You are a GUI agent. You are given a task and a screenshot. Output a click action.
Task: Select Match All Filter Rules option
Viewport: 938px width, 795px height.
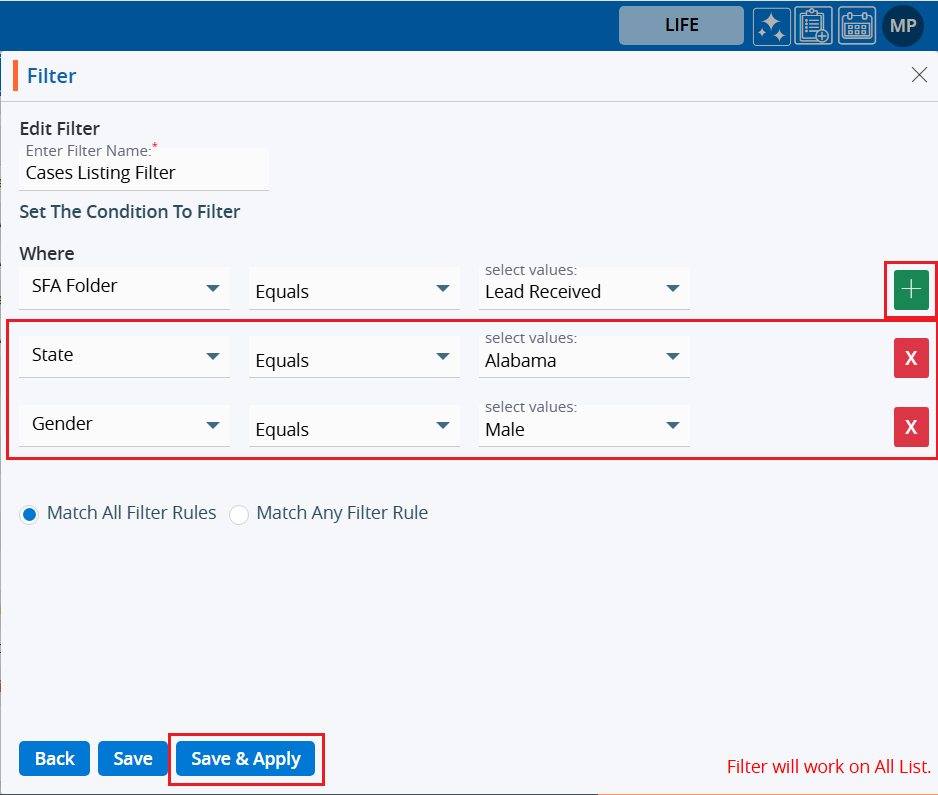click(x=30, y=514)
